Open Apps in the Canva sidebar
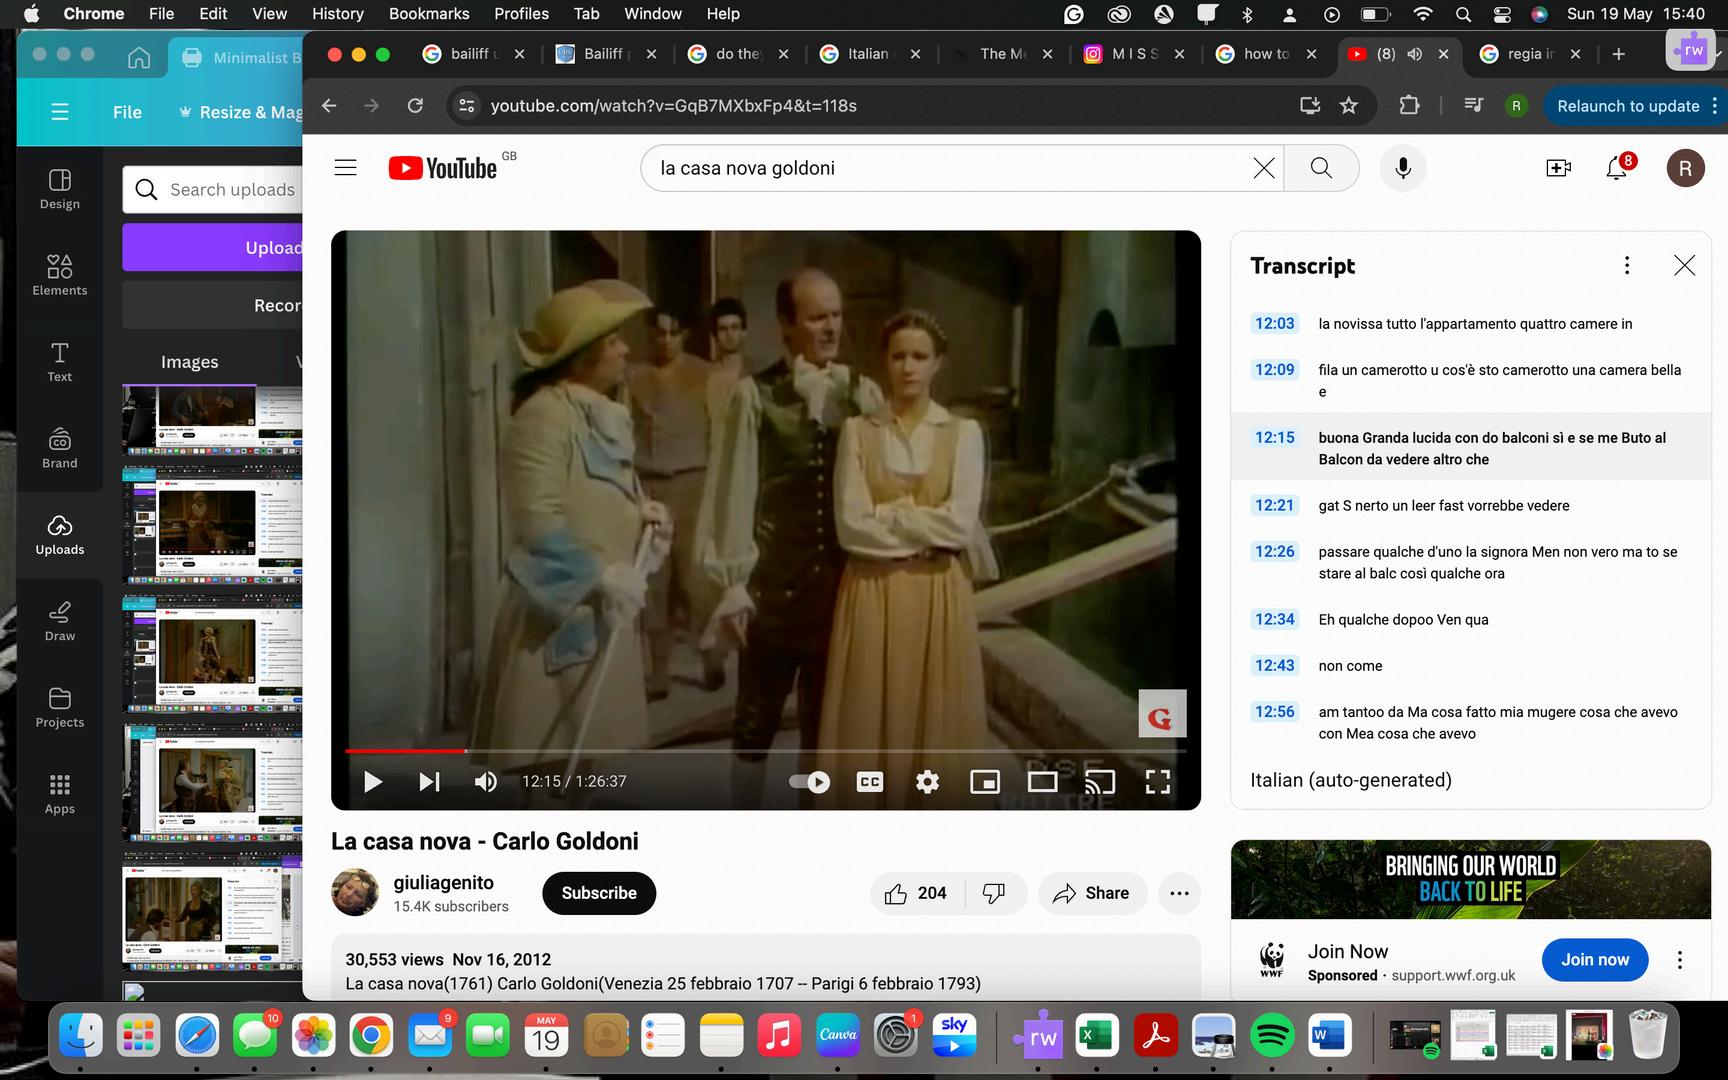This screenshot has height=1080, width=1728. tap(60, 793)
